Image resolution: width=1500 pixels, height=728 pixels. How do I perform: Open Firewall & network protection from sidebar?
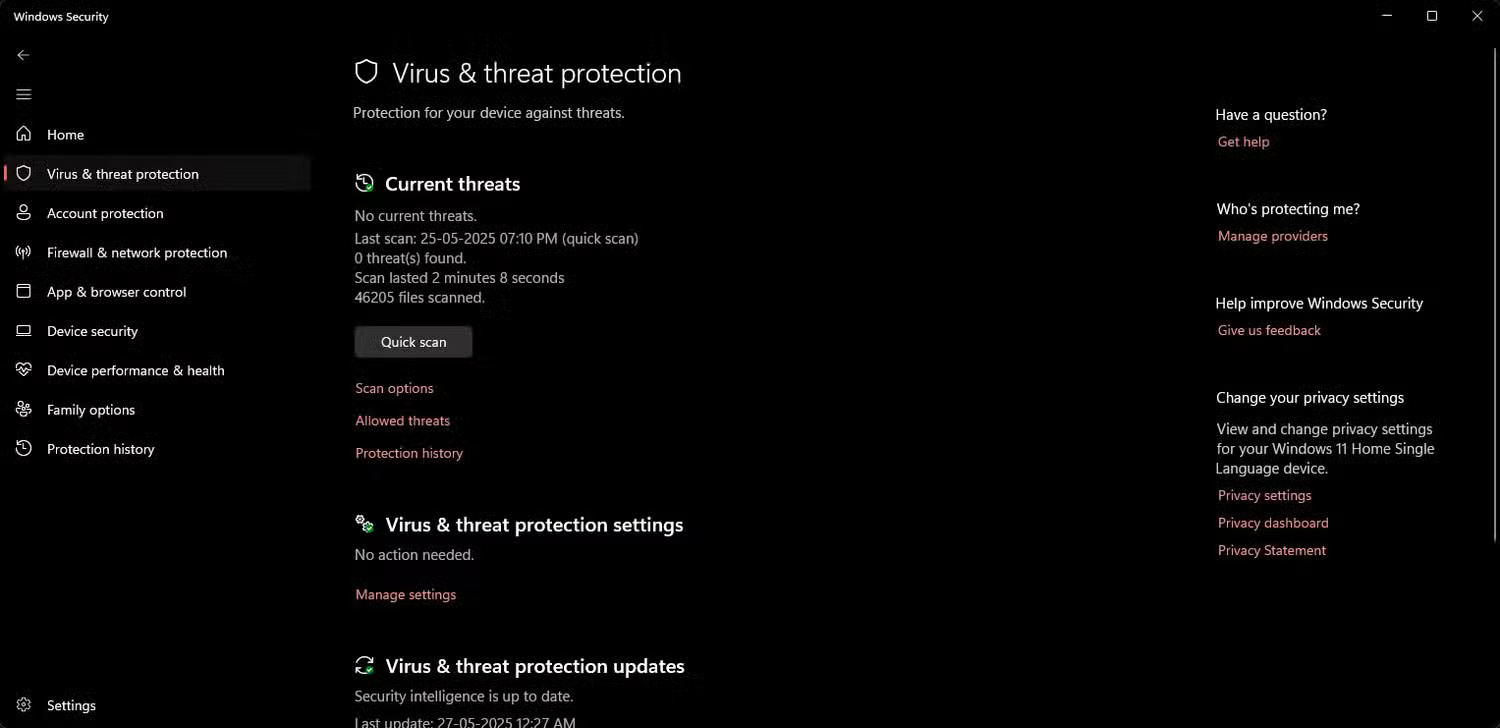pyautogui.click(x=137, y=252)
